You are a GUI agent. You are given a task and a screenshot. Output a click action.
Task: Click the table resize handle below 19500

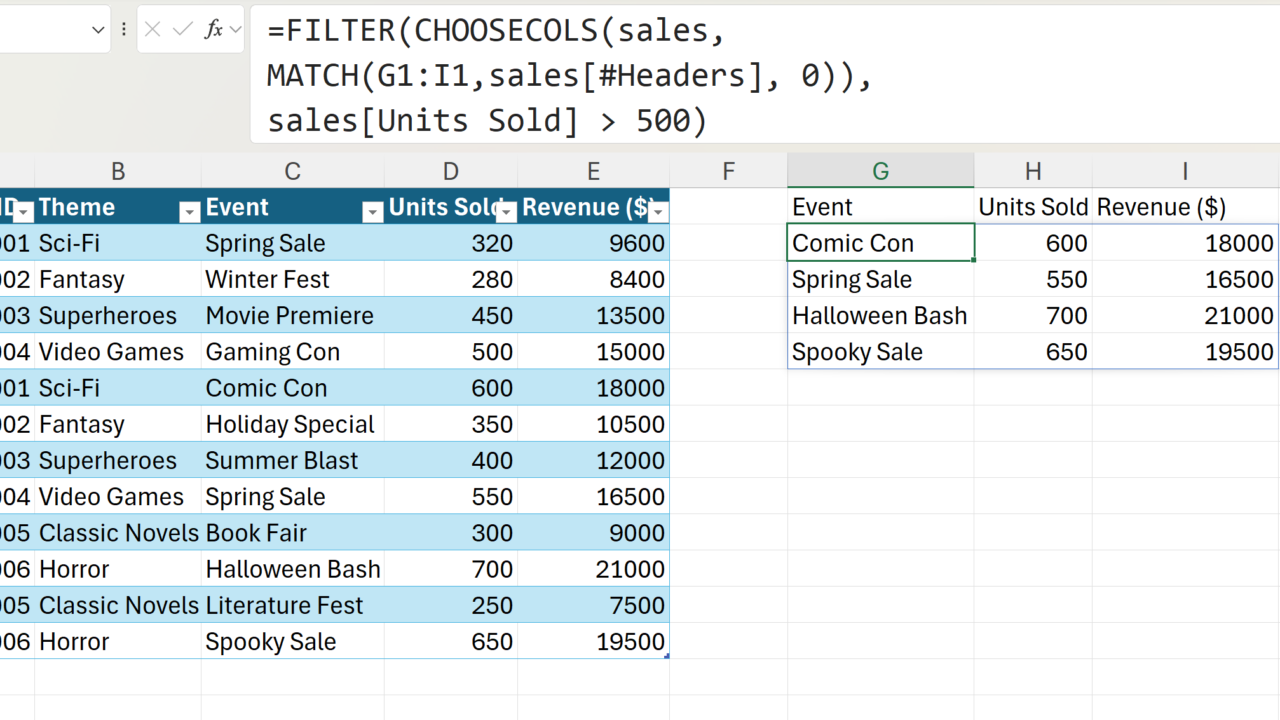(666, 656)
